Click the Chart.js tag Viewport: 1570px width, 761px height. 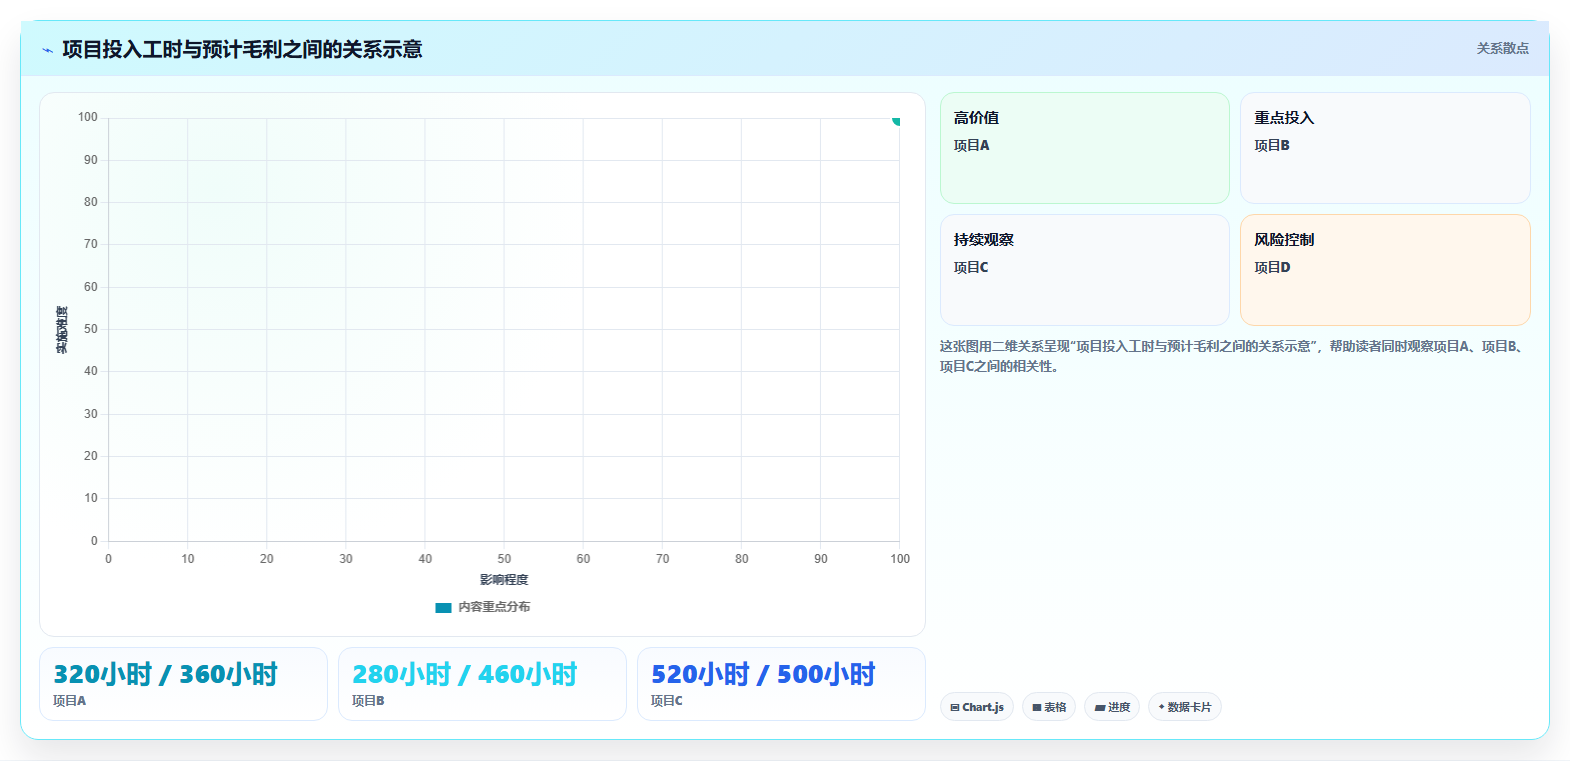[977, 707]
